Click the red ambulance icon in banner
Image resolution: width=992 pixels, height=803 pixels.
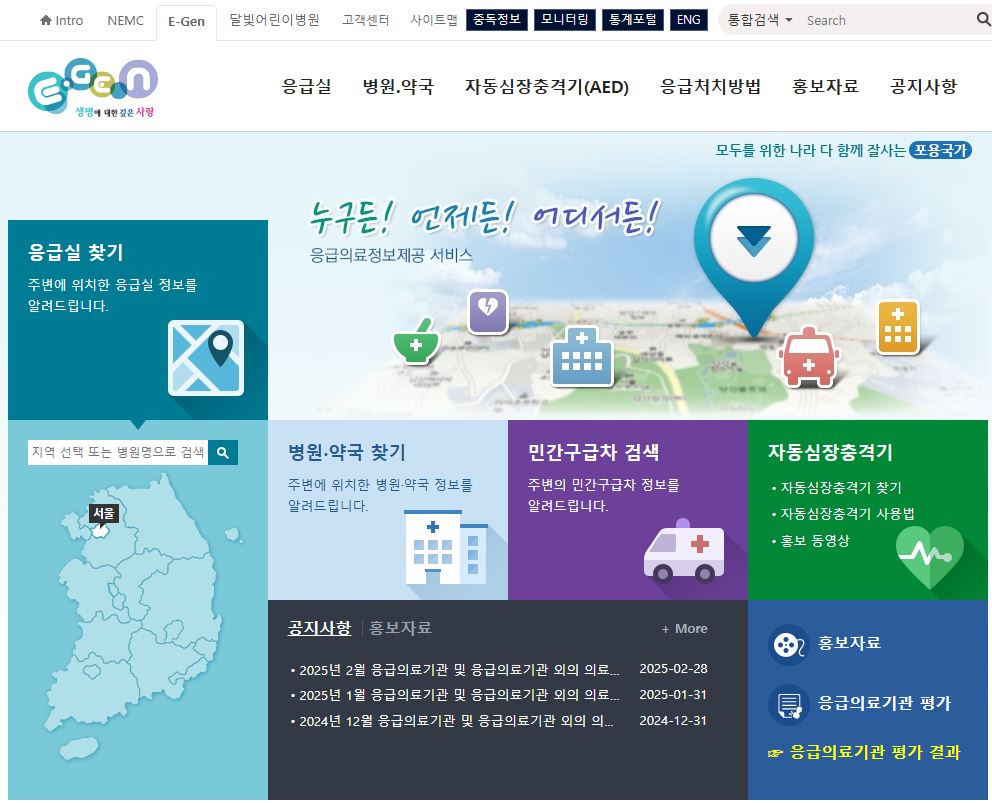click(x=809, y=358)
